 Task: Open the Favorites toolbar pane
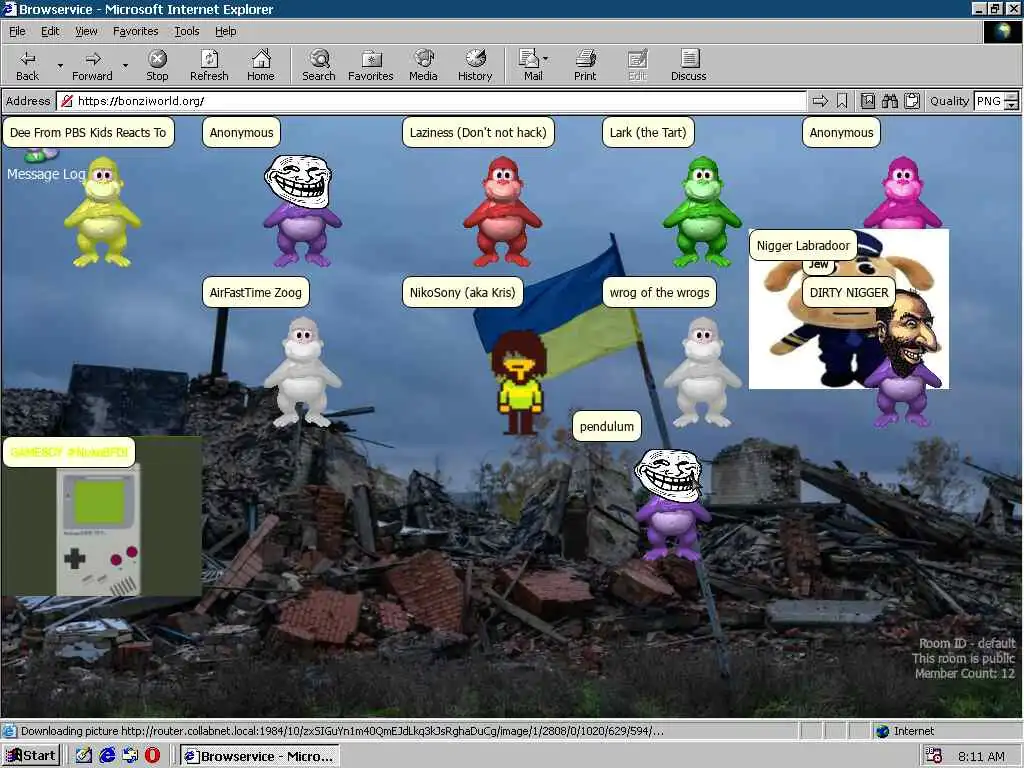click(x=370, y=65)
